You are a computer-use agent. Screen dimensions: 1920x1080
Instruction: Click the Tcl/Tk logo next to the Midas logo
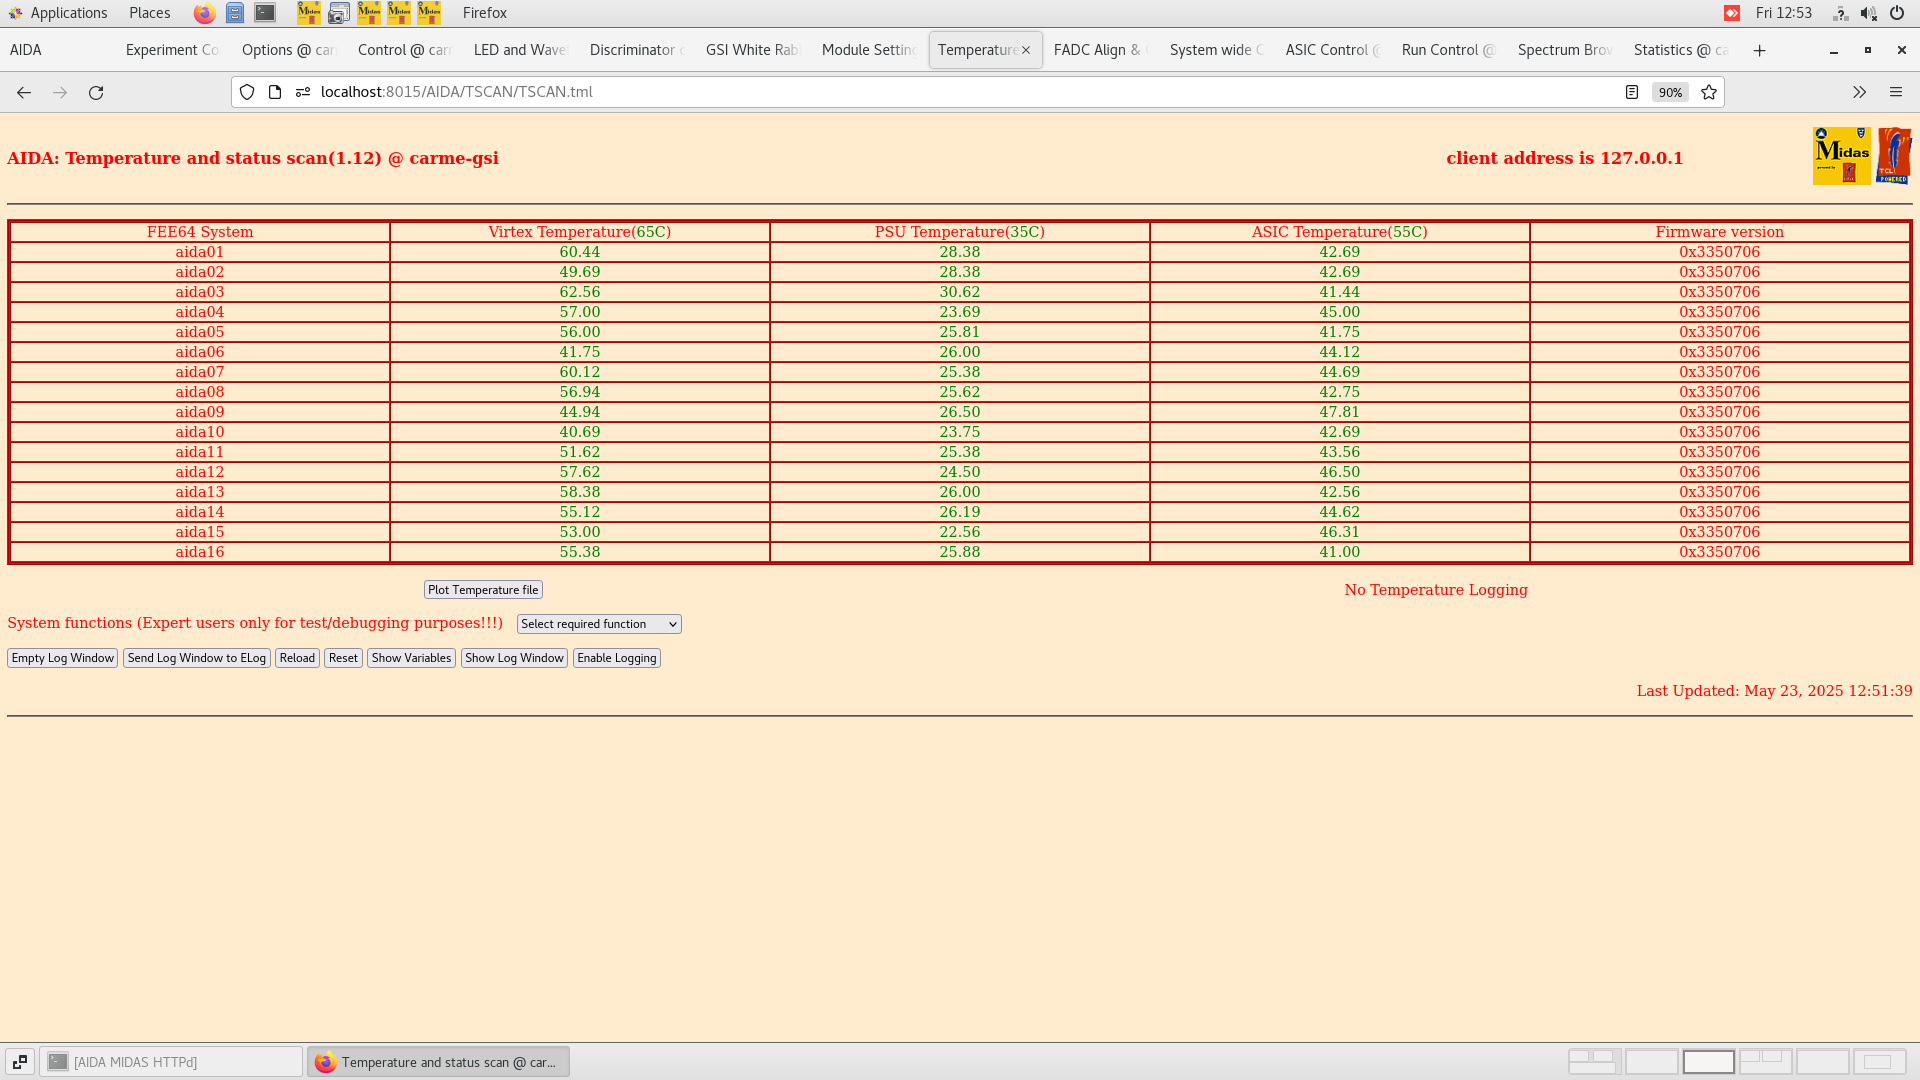(1895, 154)
